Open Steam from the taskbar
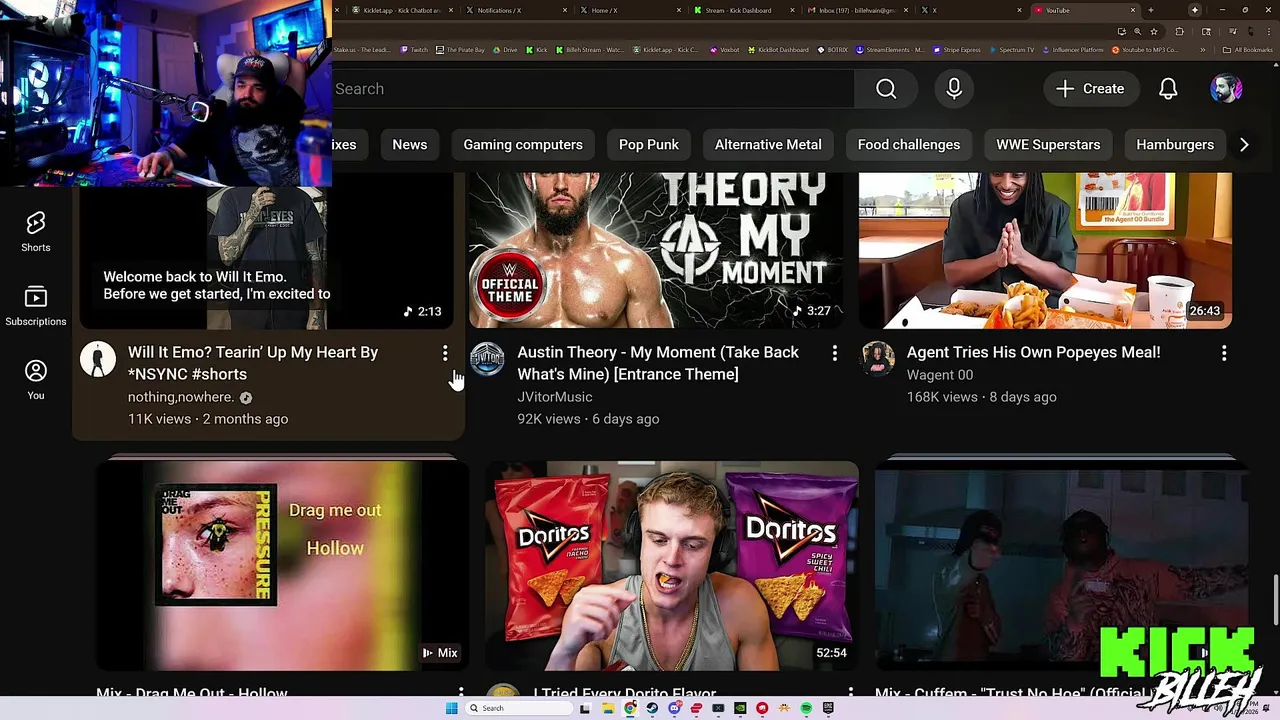This screenshot has height=720, width=1280. pyautogui.click(x=652, y=708)
